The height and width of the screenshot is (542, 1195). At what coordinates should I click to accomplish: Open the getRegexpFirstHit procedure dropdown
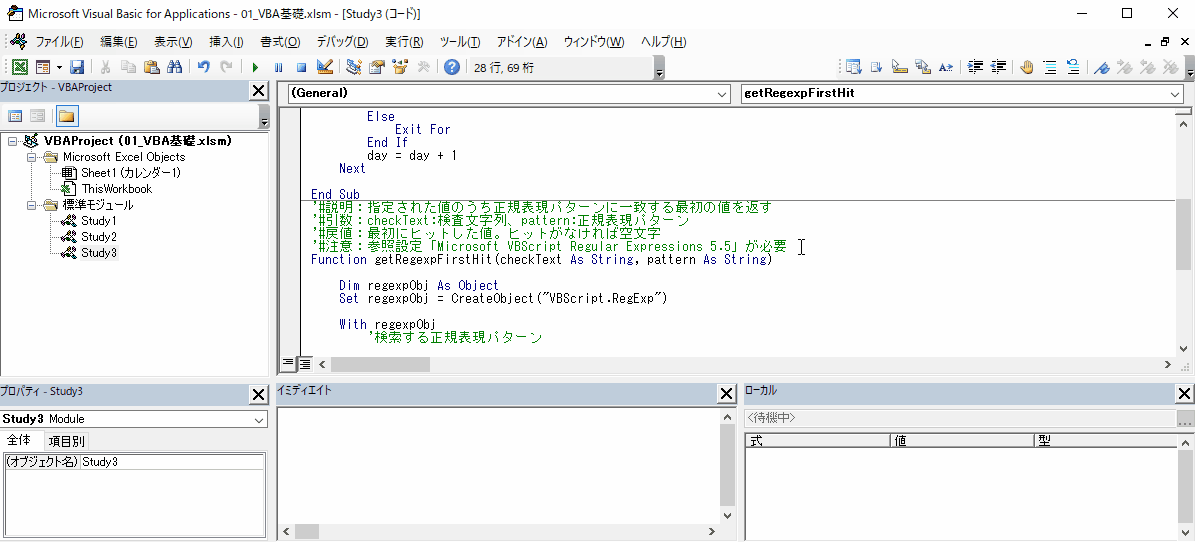click(x=1174, y=94)
